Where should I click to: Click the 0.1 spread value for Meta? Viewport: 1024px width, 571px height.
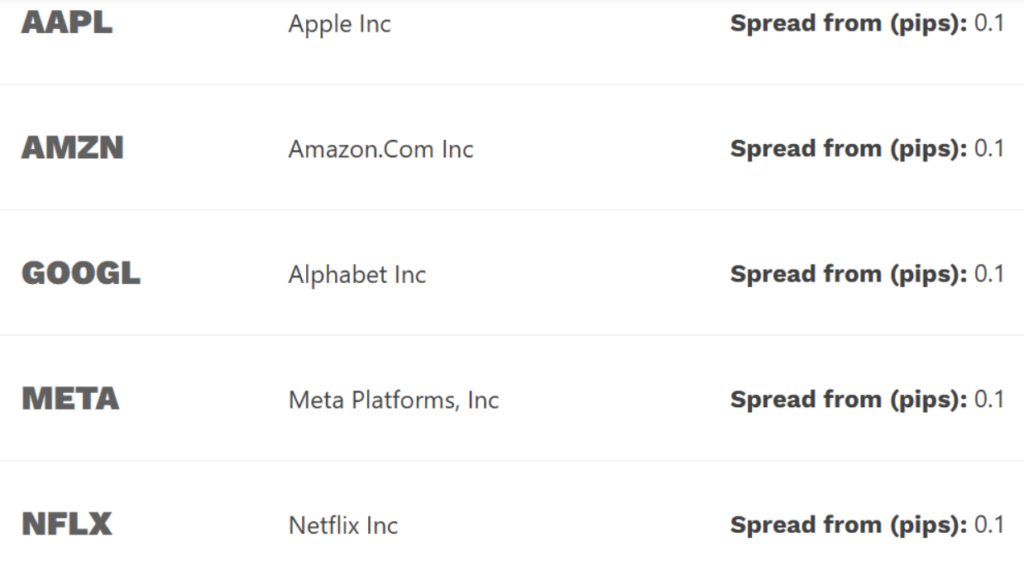[x=989, y=399]
